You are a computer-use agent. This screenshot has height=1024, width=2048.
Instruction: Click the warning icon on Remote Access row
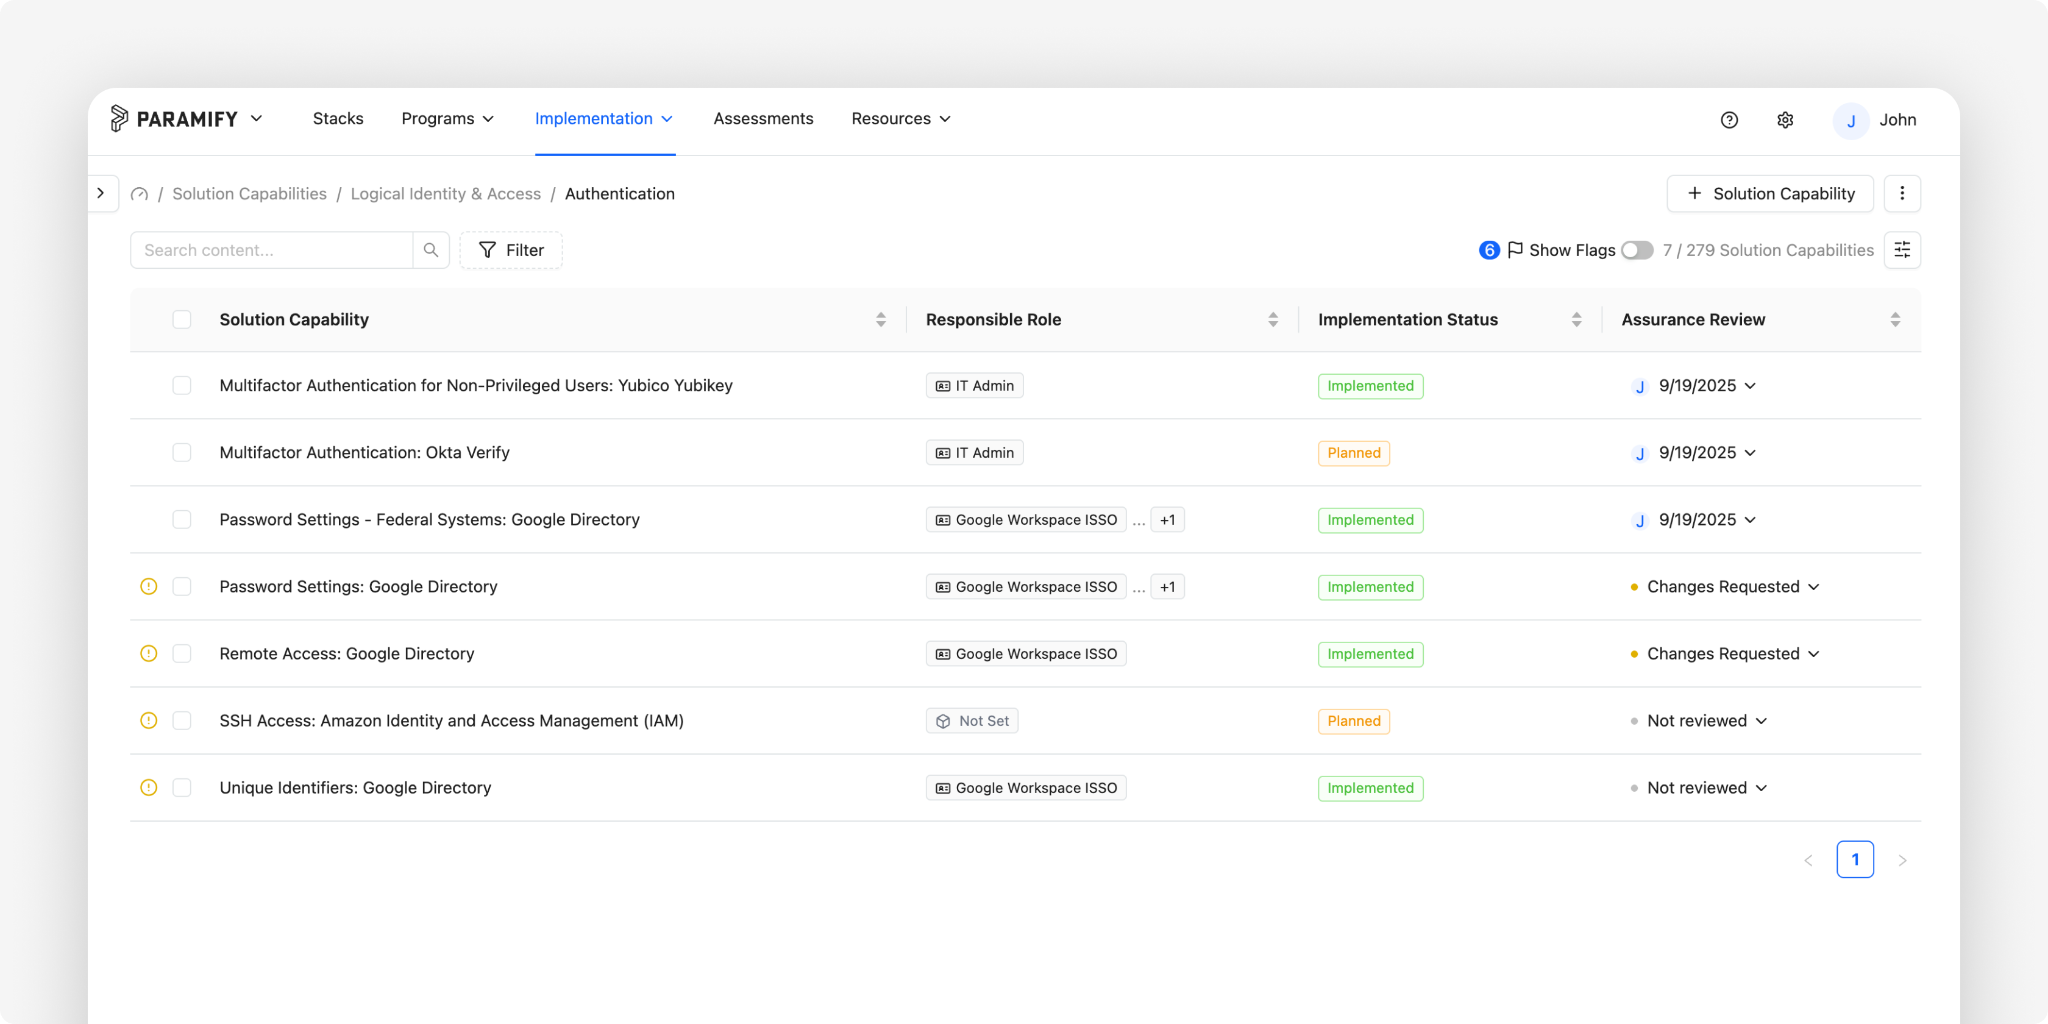[149, 654]
